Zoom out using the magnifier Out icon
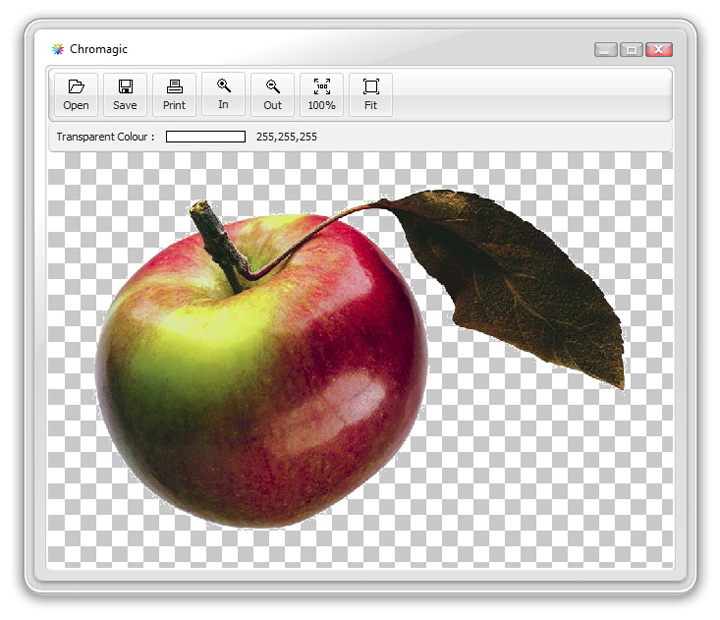 pyautogui.click(x=273, y=87)
